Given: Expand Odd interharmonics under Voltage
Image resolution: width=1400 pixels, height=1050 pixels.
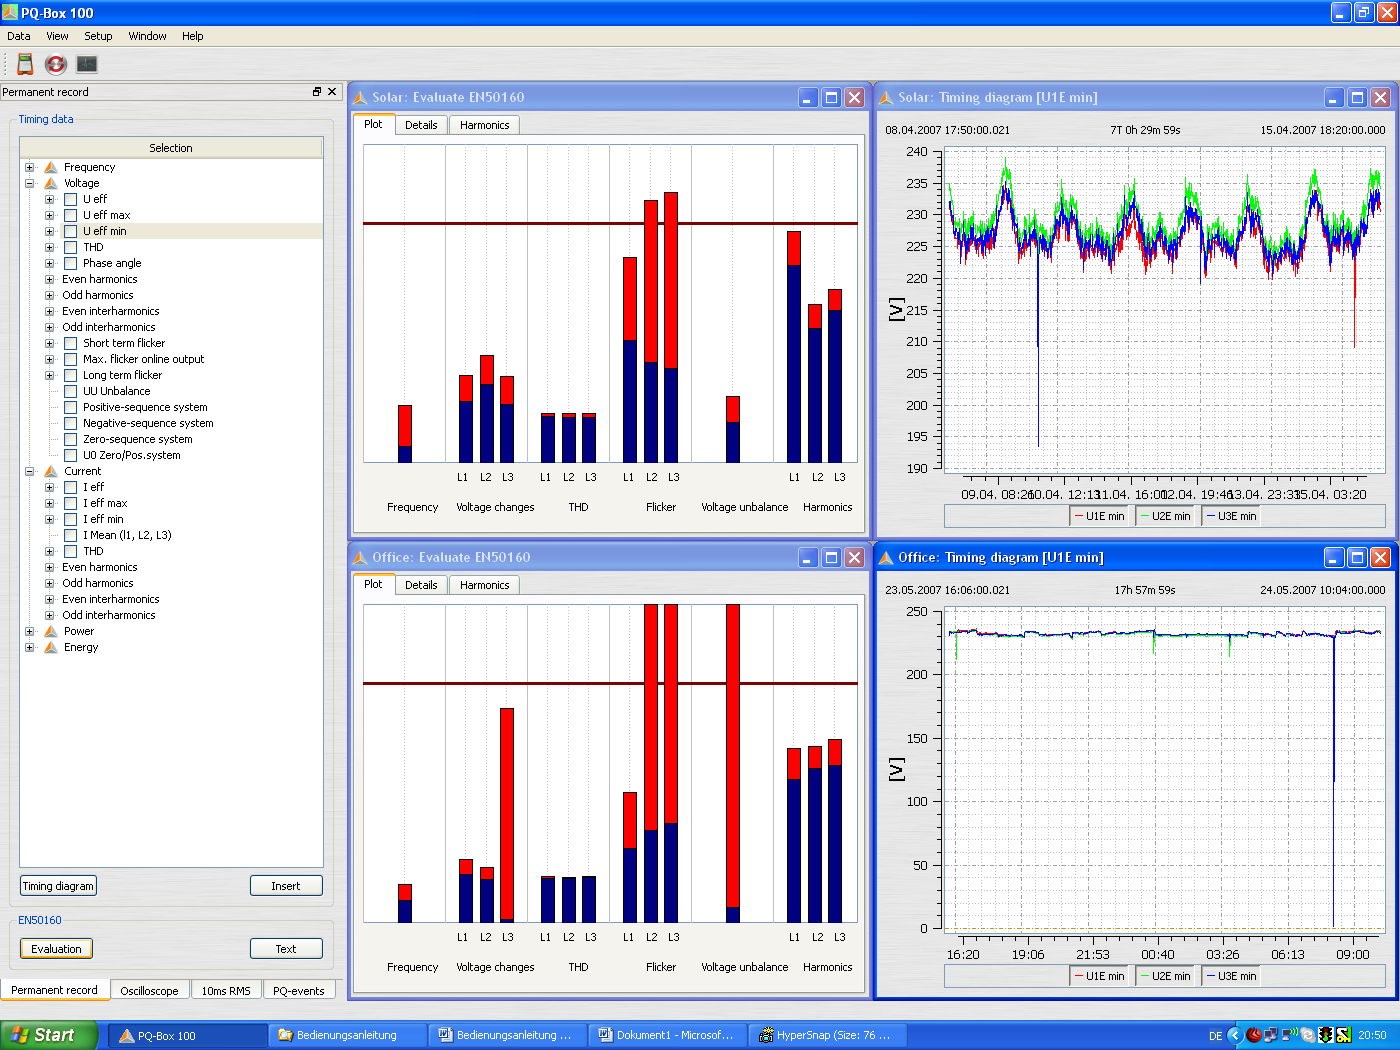Looking at the screenshot, I should [49, 327].
